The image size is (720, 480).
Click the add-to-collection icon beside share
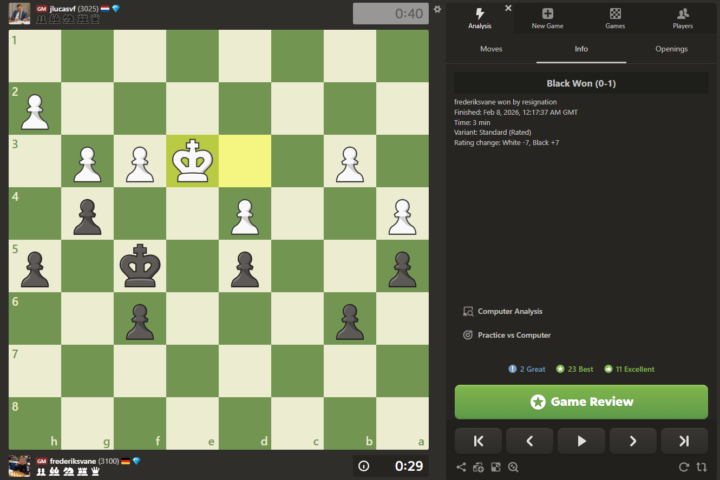[478, 467]
